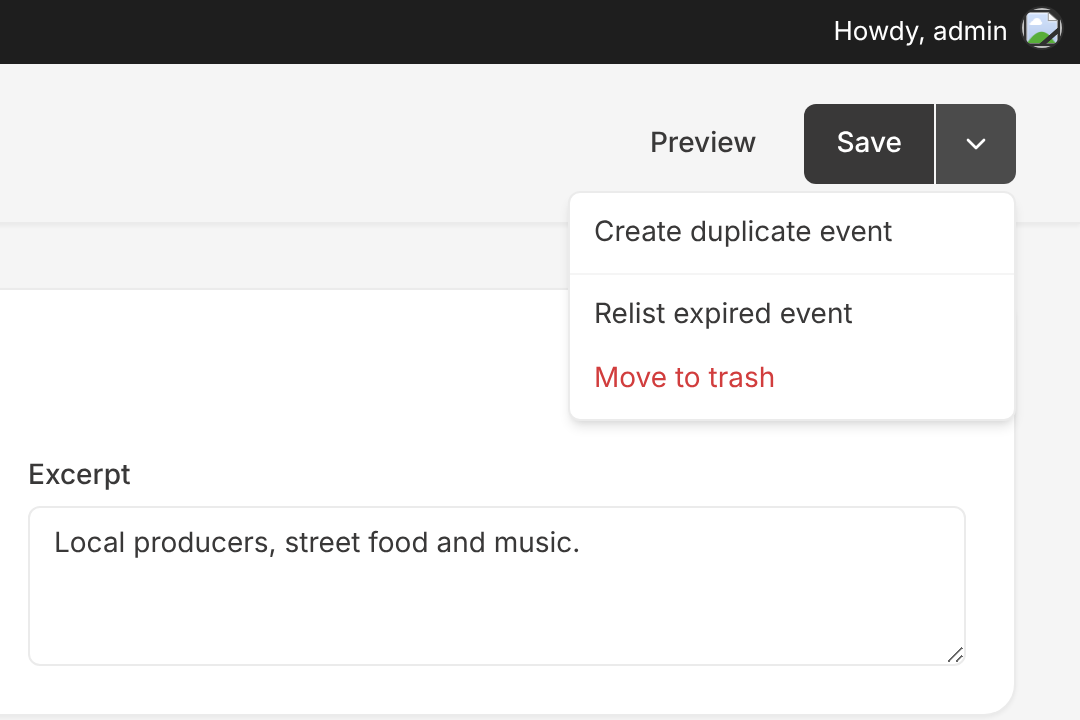Toggle the Save options dropdown chevron
The width and height of the screenshot is (1080, 720).
coord(975,143)
